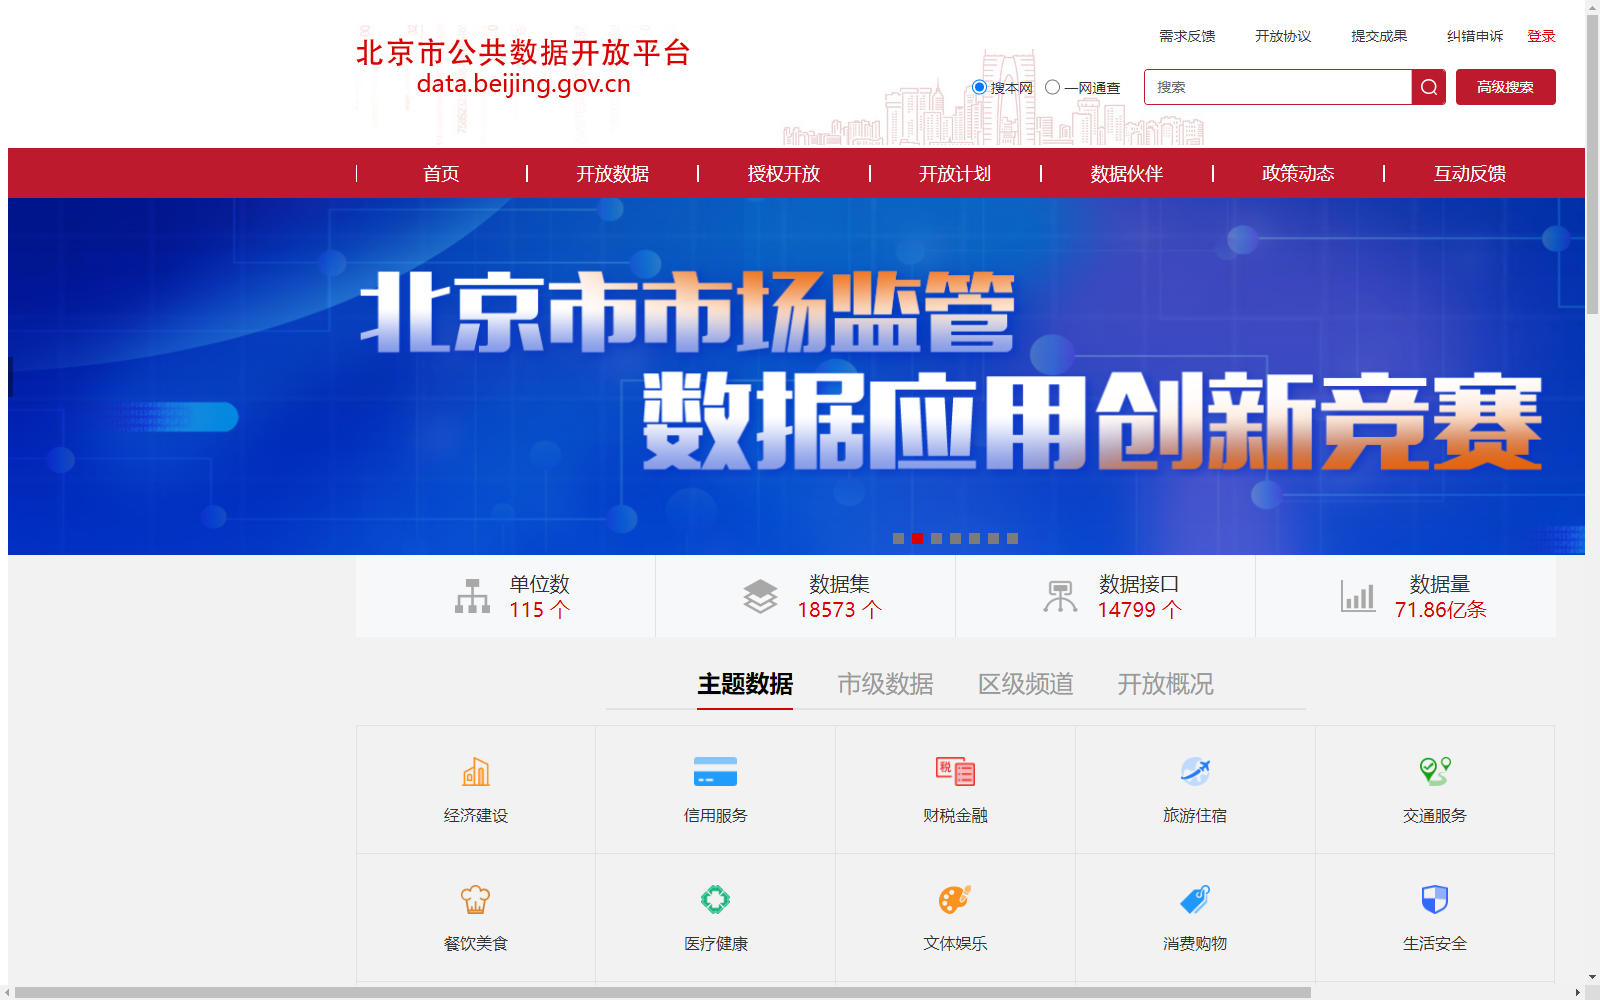This screenshot has height=1000, width=1600.
Task: Open the 医疗健康 medical cross icon
Action: (715, 899)
